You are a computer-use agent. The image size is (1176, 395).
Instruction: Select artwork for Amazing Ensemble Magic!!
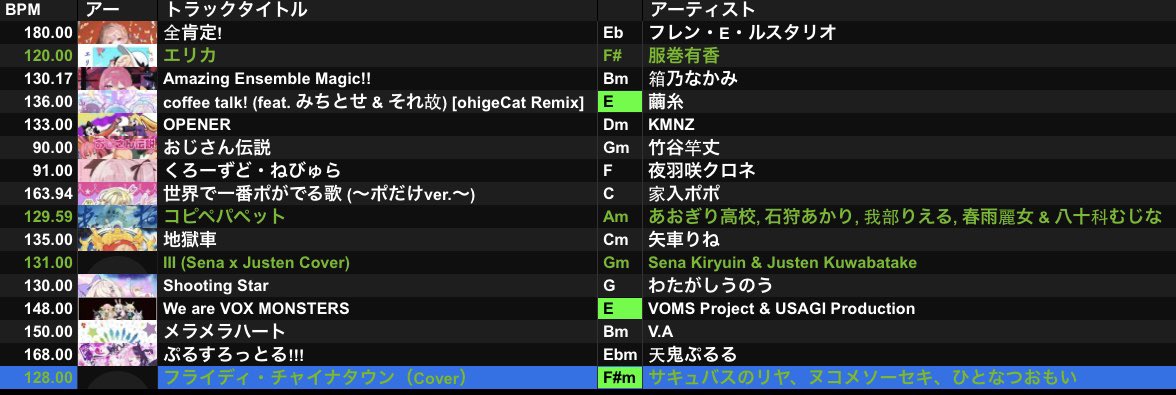pos(117,79)
